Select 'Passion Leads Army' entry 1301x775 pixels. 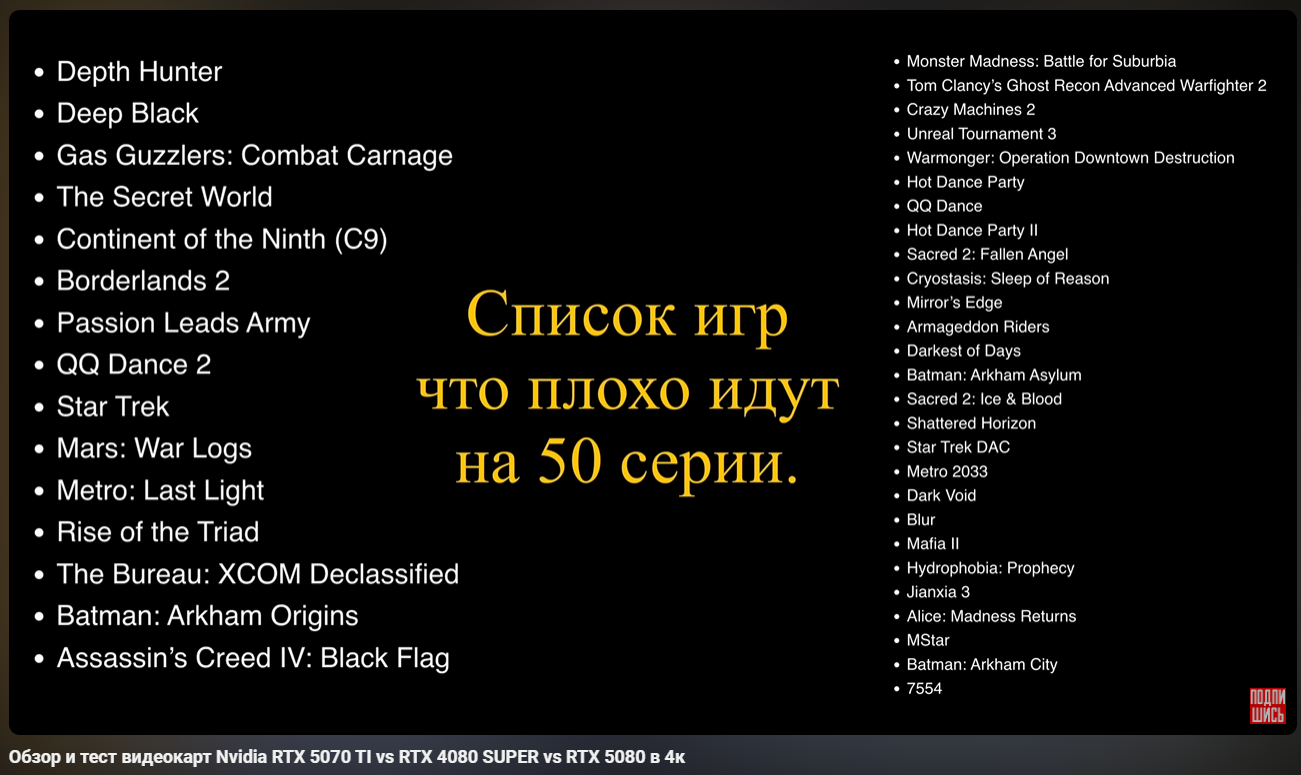tap(184, 323)
